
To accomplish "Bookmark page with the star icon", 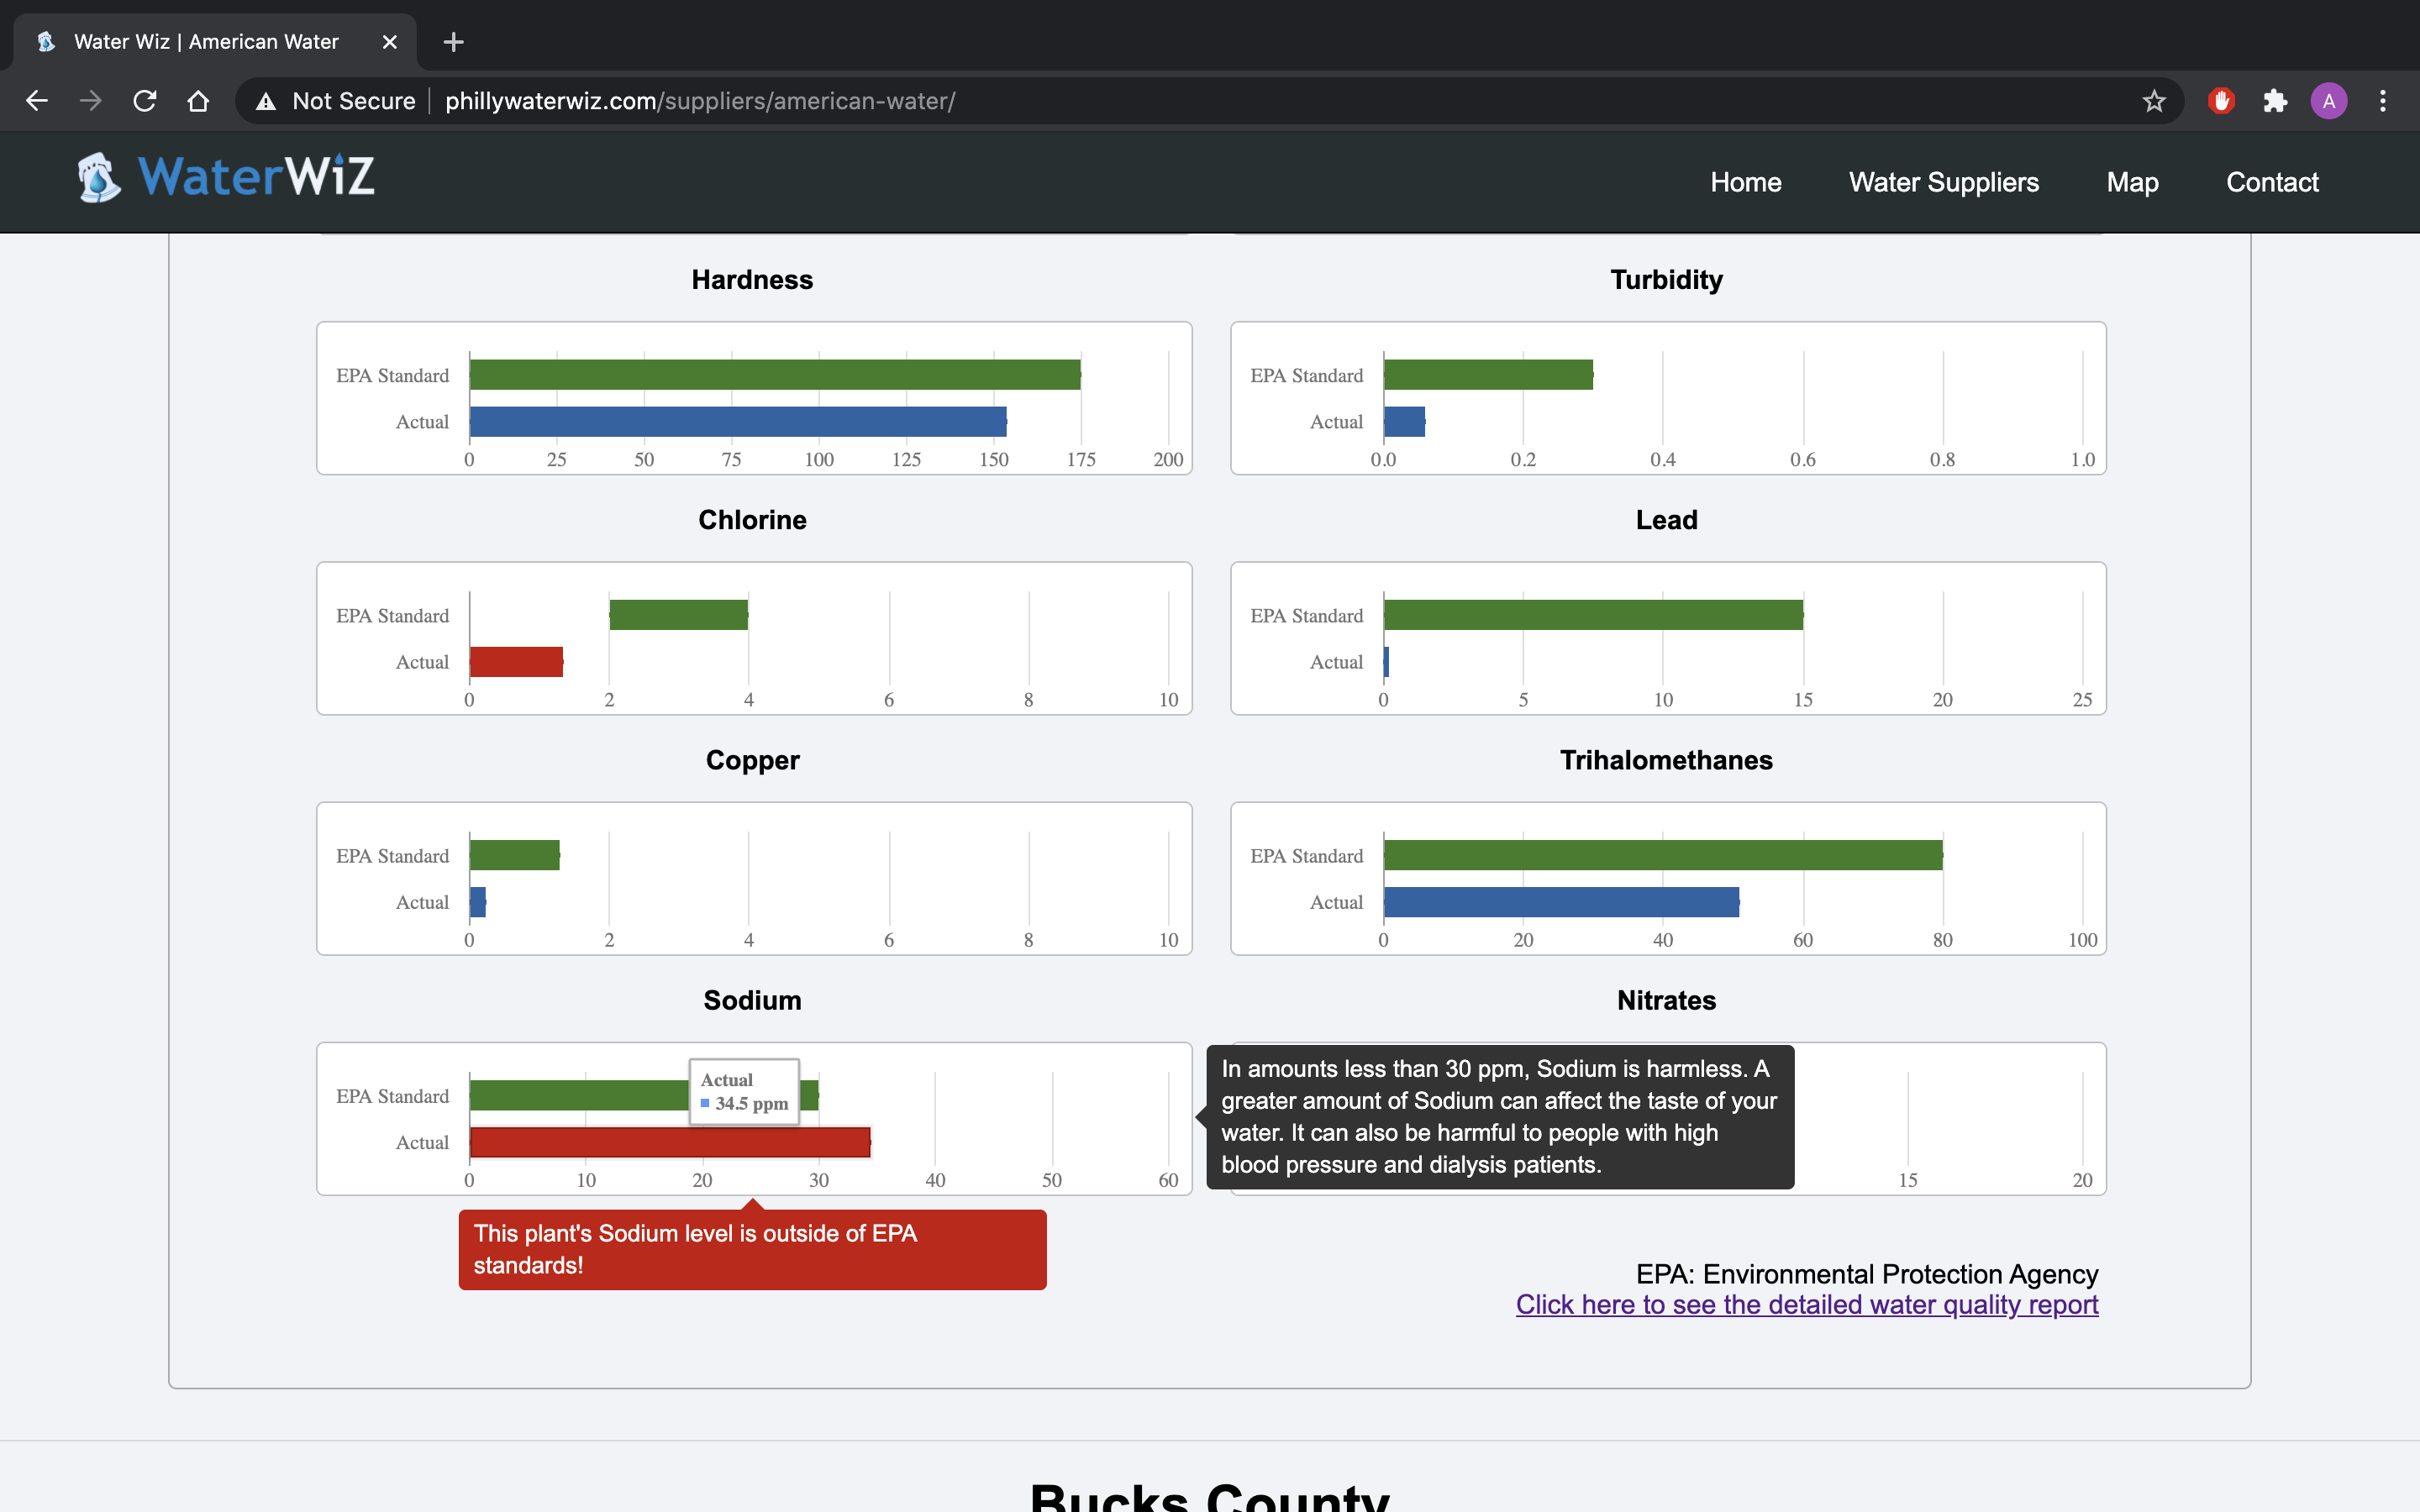I will 2154,101.
